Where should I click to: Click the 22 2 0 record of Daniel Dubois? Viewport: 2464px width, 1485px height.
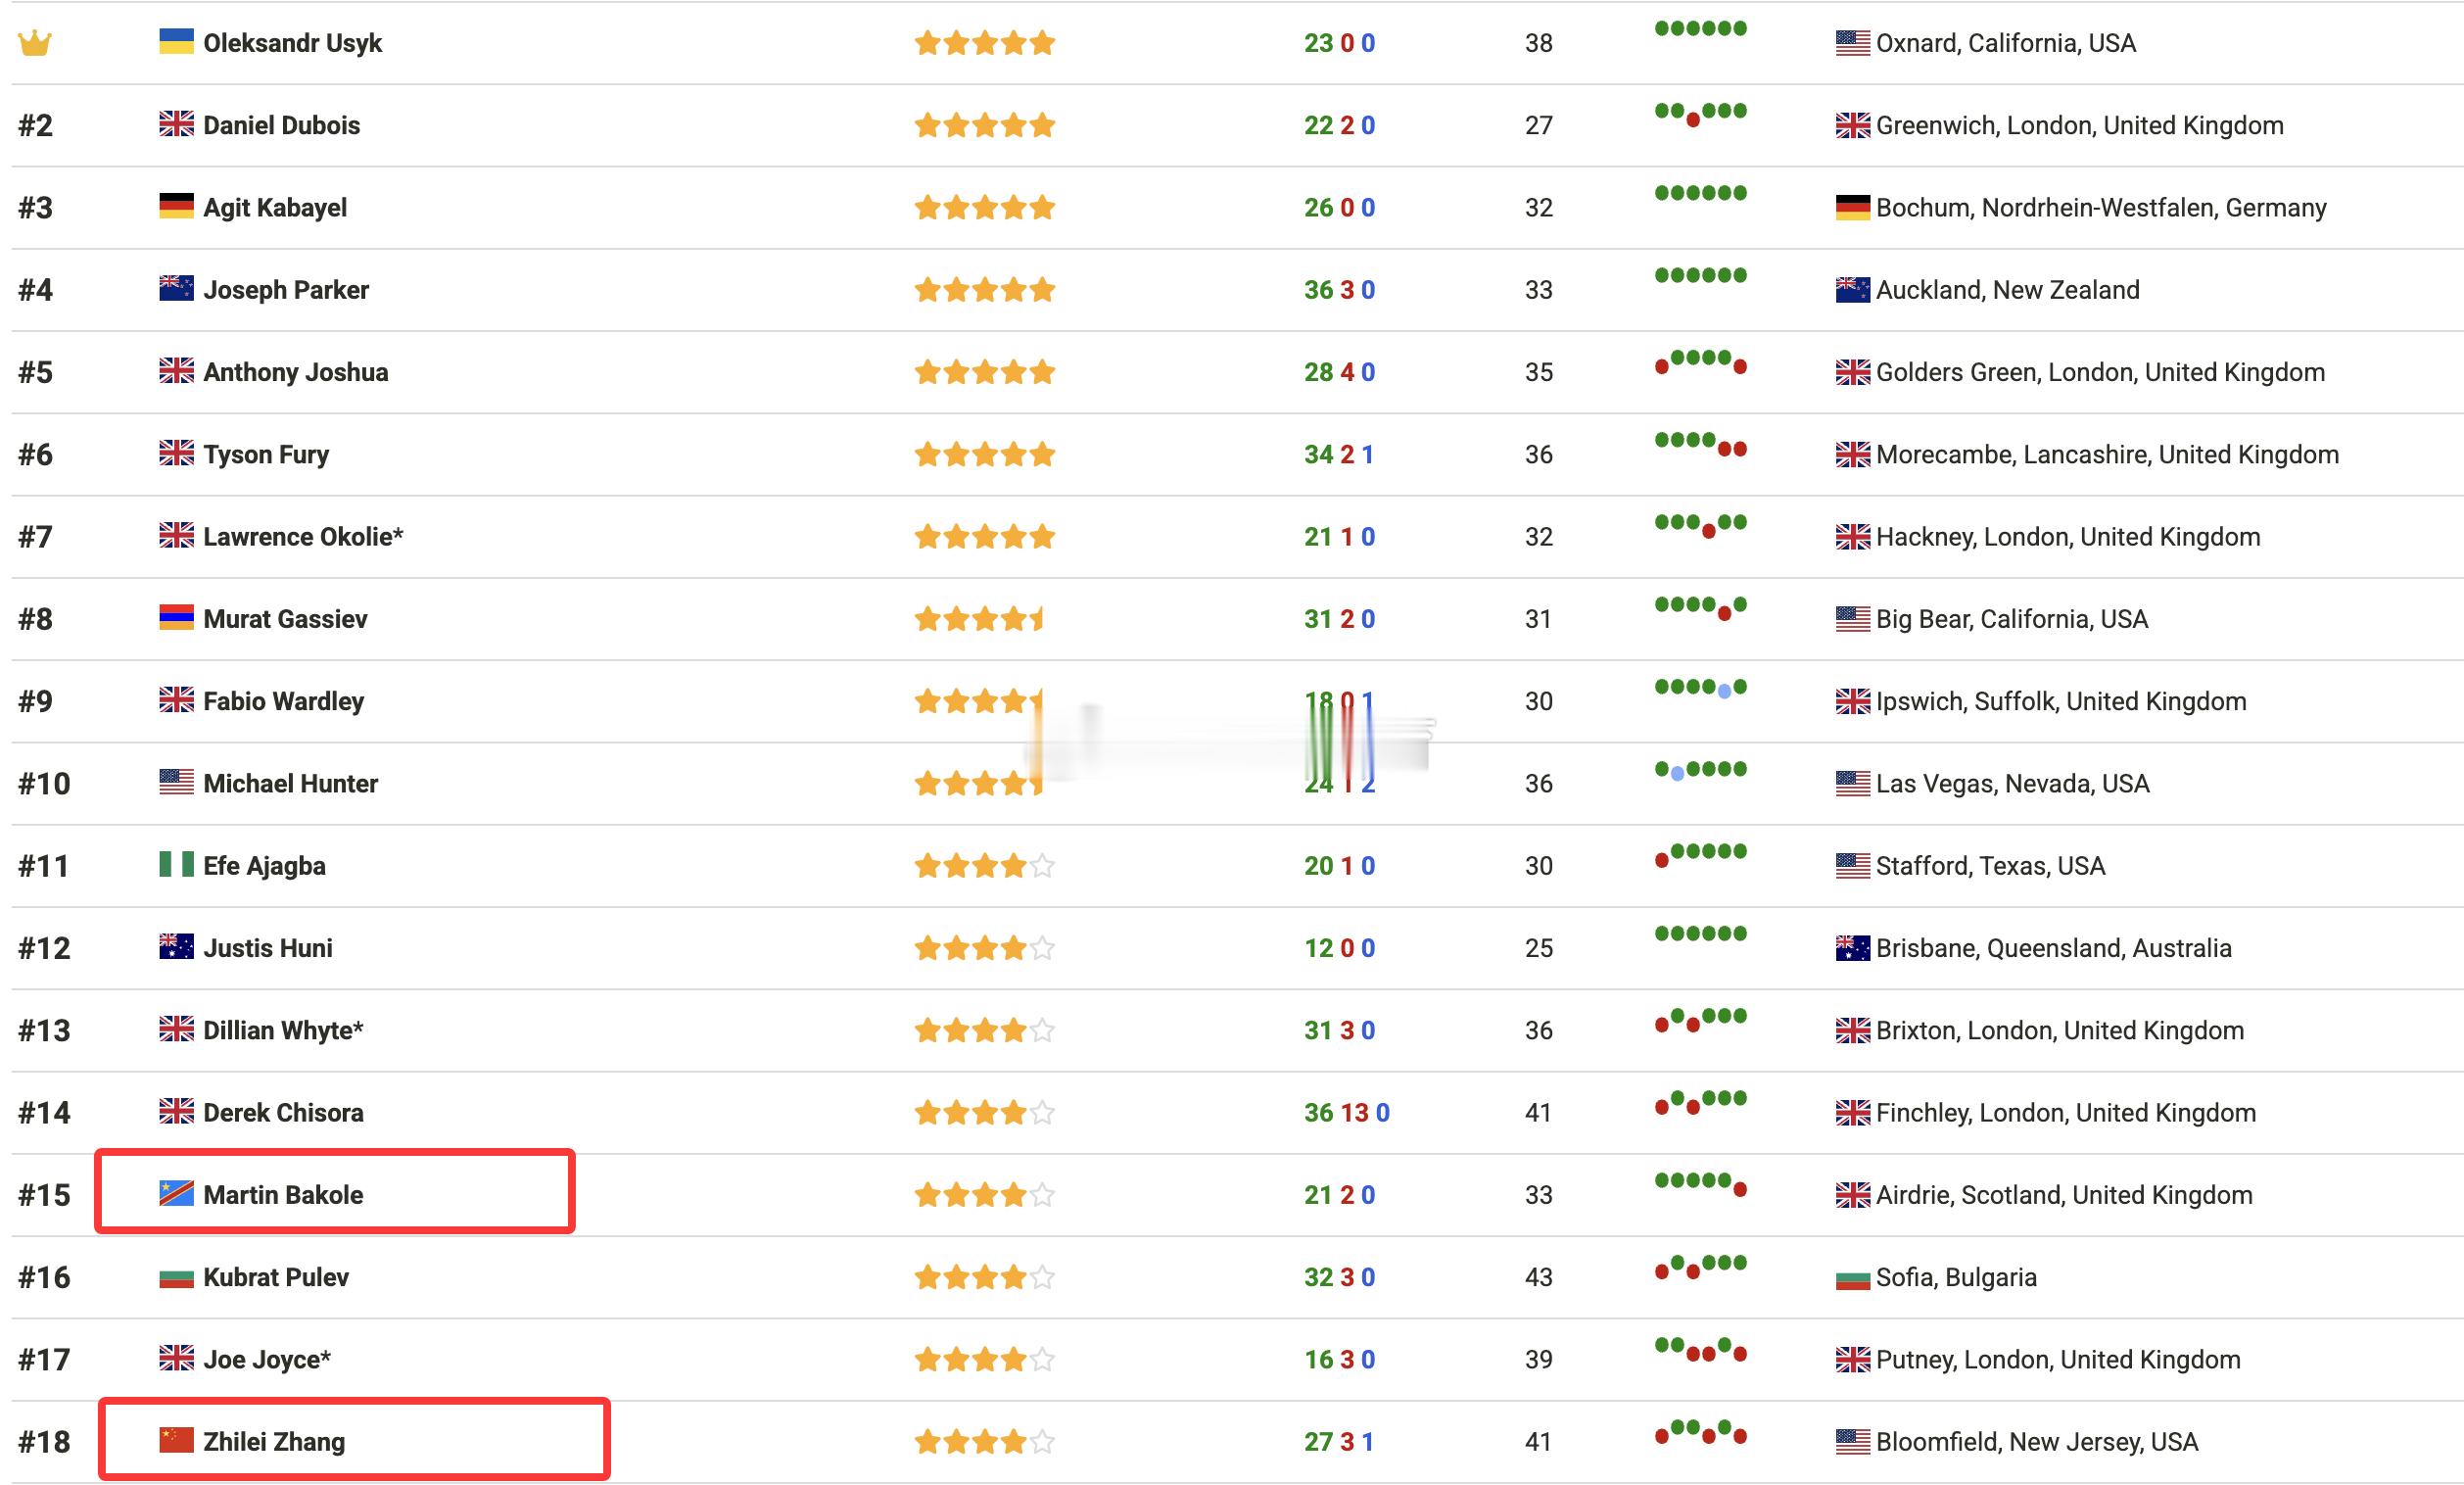point(1339,125)
